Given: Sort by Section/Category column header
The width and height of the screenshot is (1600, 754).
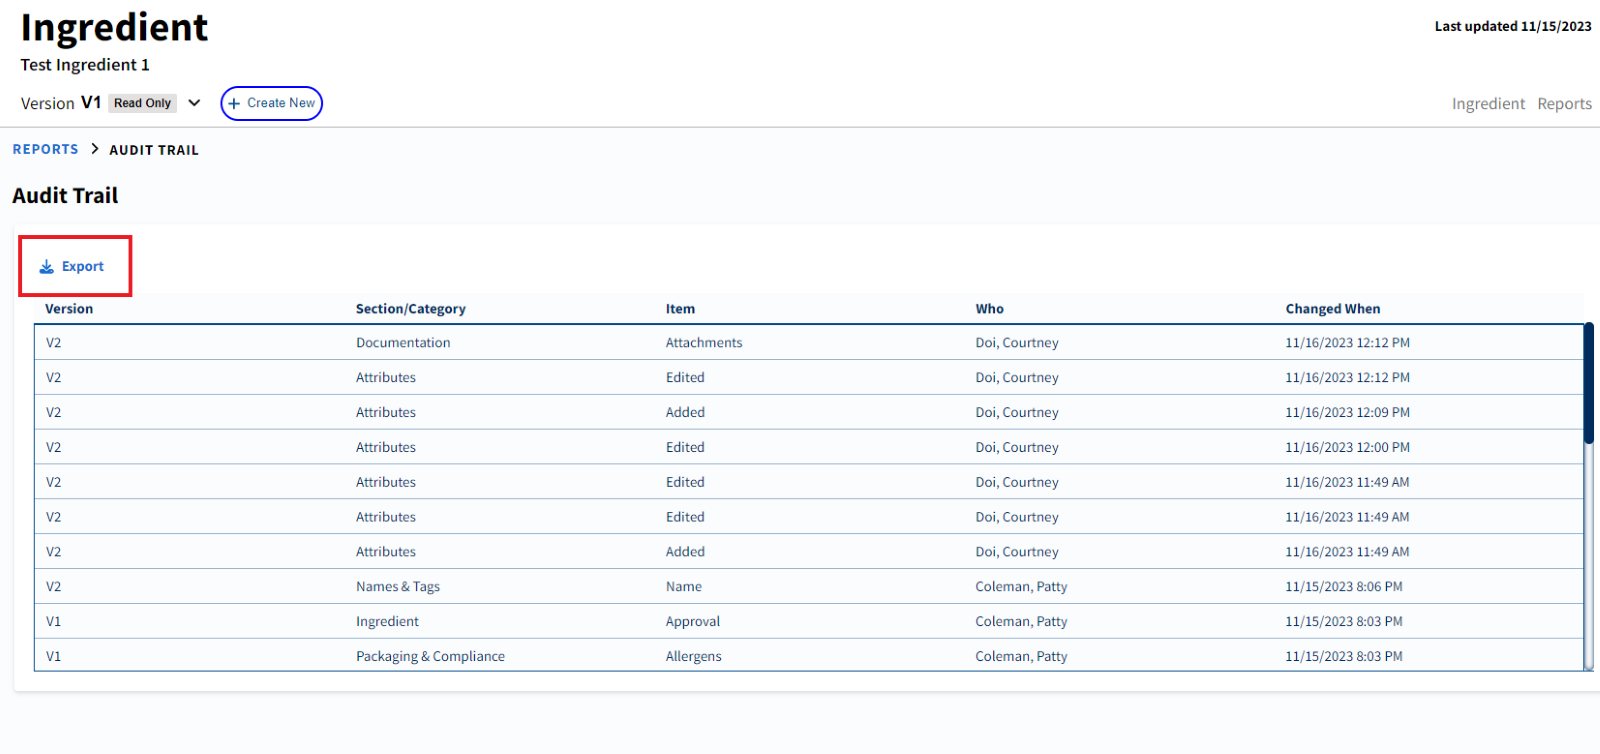Looking at the screenshot, I should [410, 309].
